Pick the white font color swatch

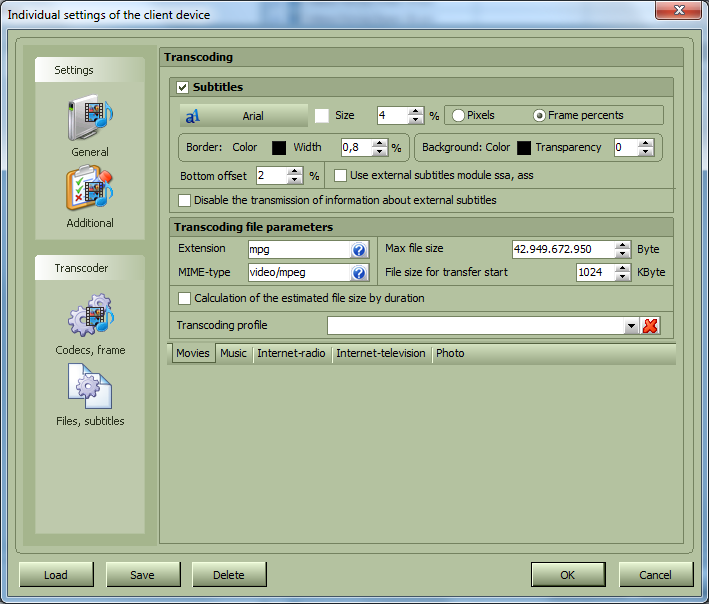click(321, 116)
